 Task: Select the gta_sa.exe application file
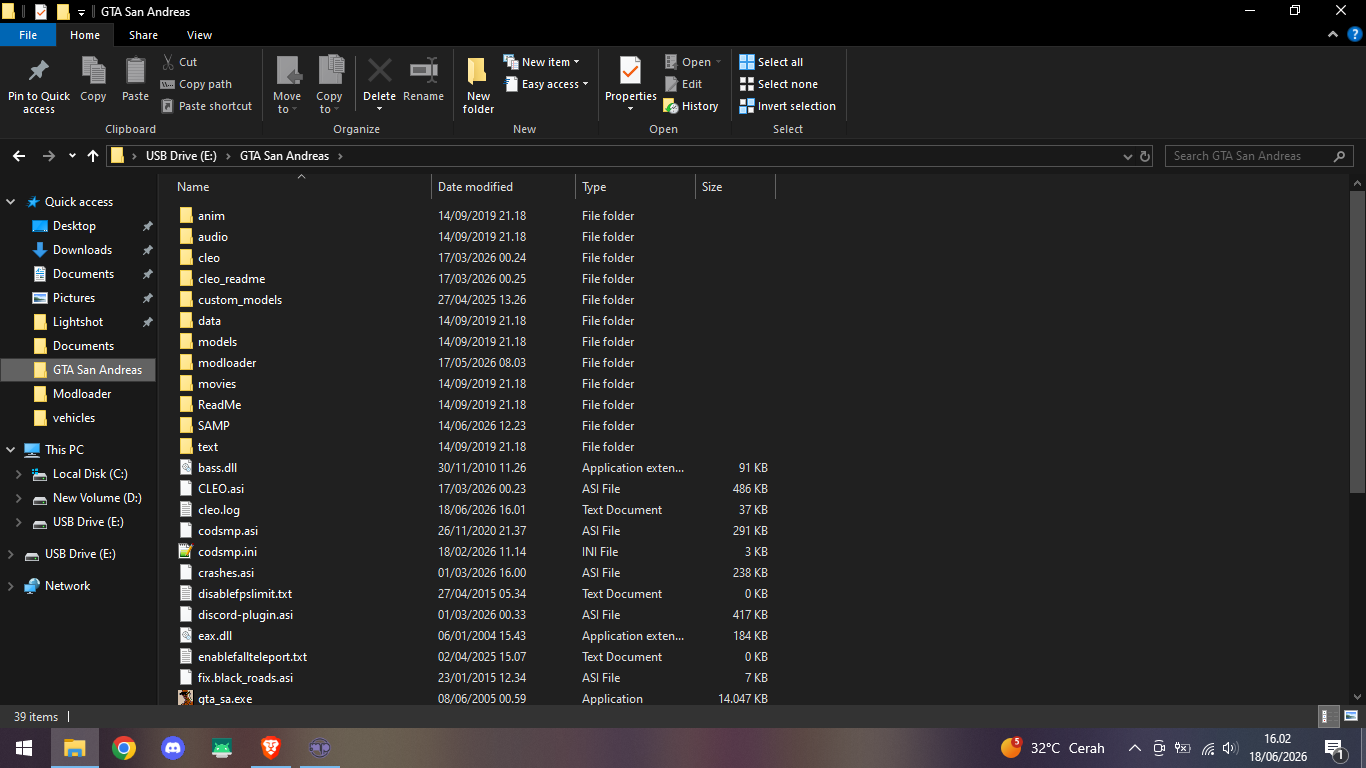(x=225, y=698)
